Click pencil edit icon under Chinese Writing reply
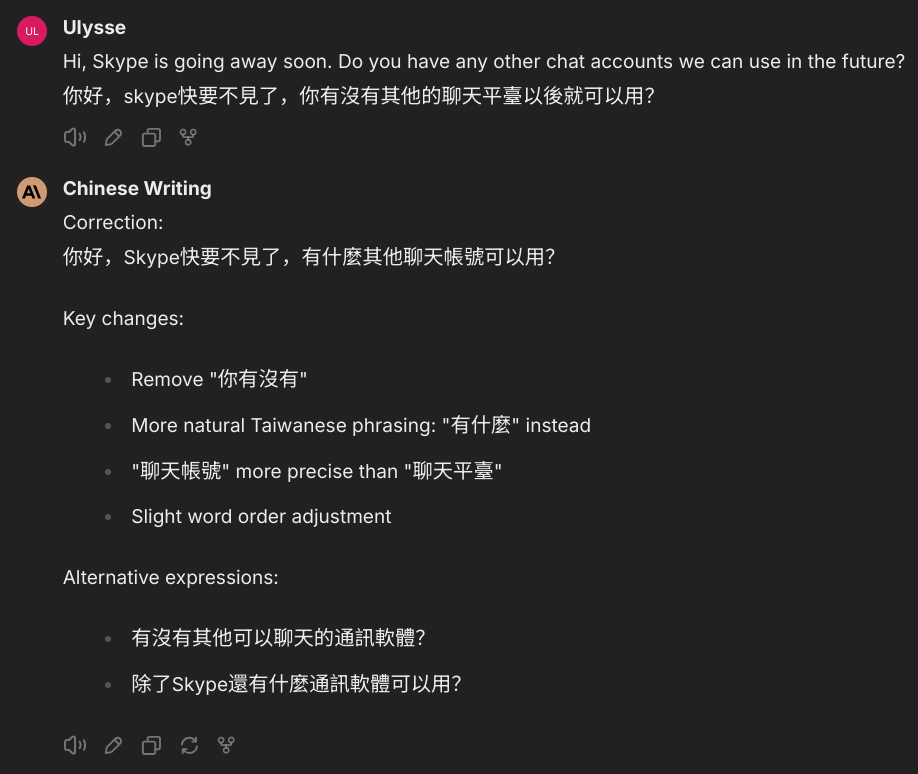 (113, 745)
